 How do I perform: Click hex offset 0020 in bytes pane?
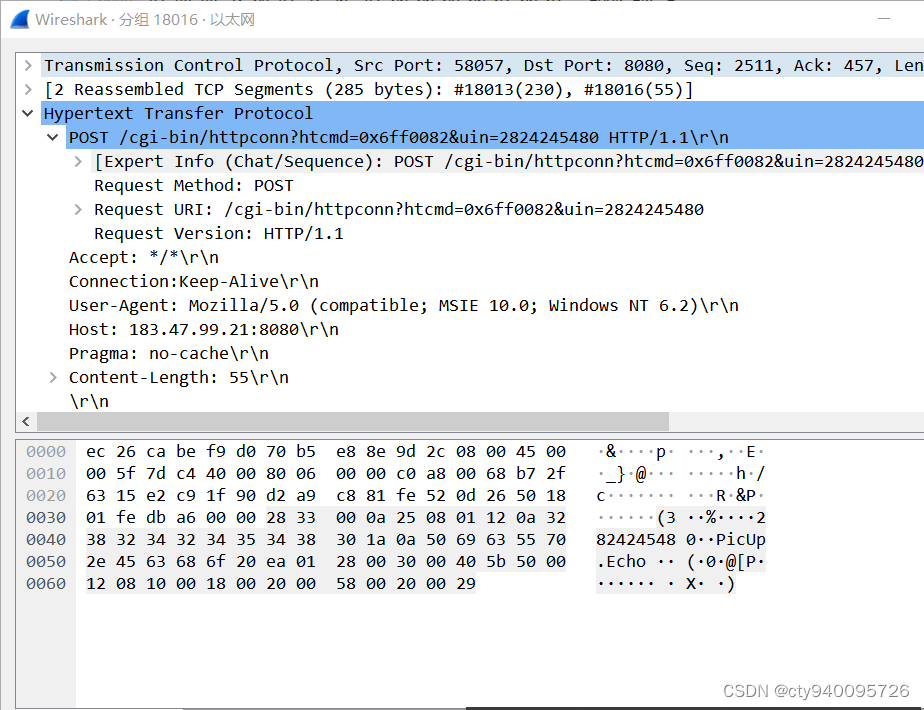46,496
